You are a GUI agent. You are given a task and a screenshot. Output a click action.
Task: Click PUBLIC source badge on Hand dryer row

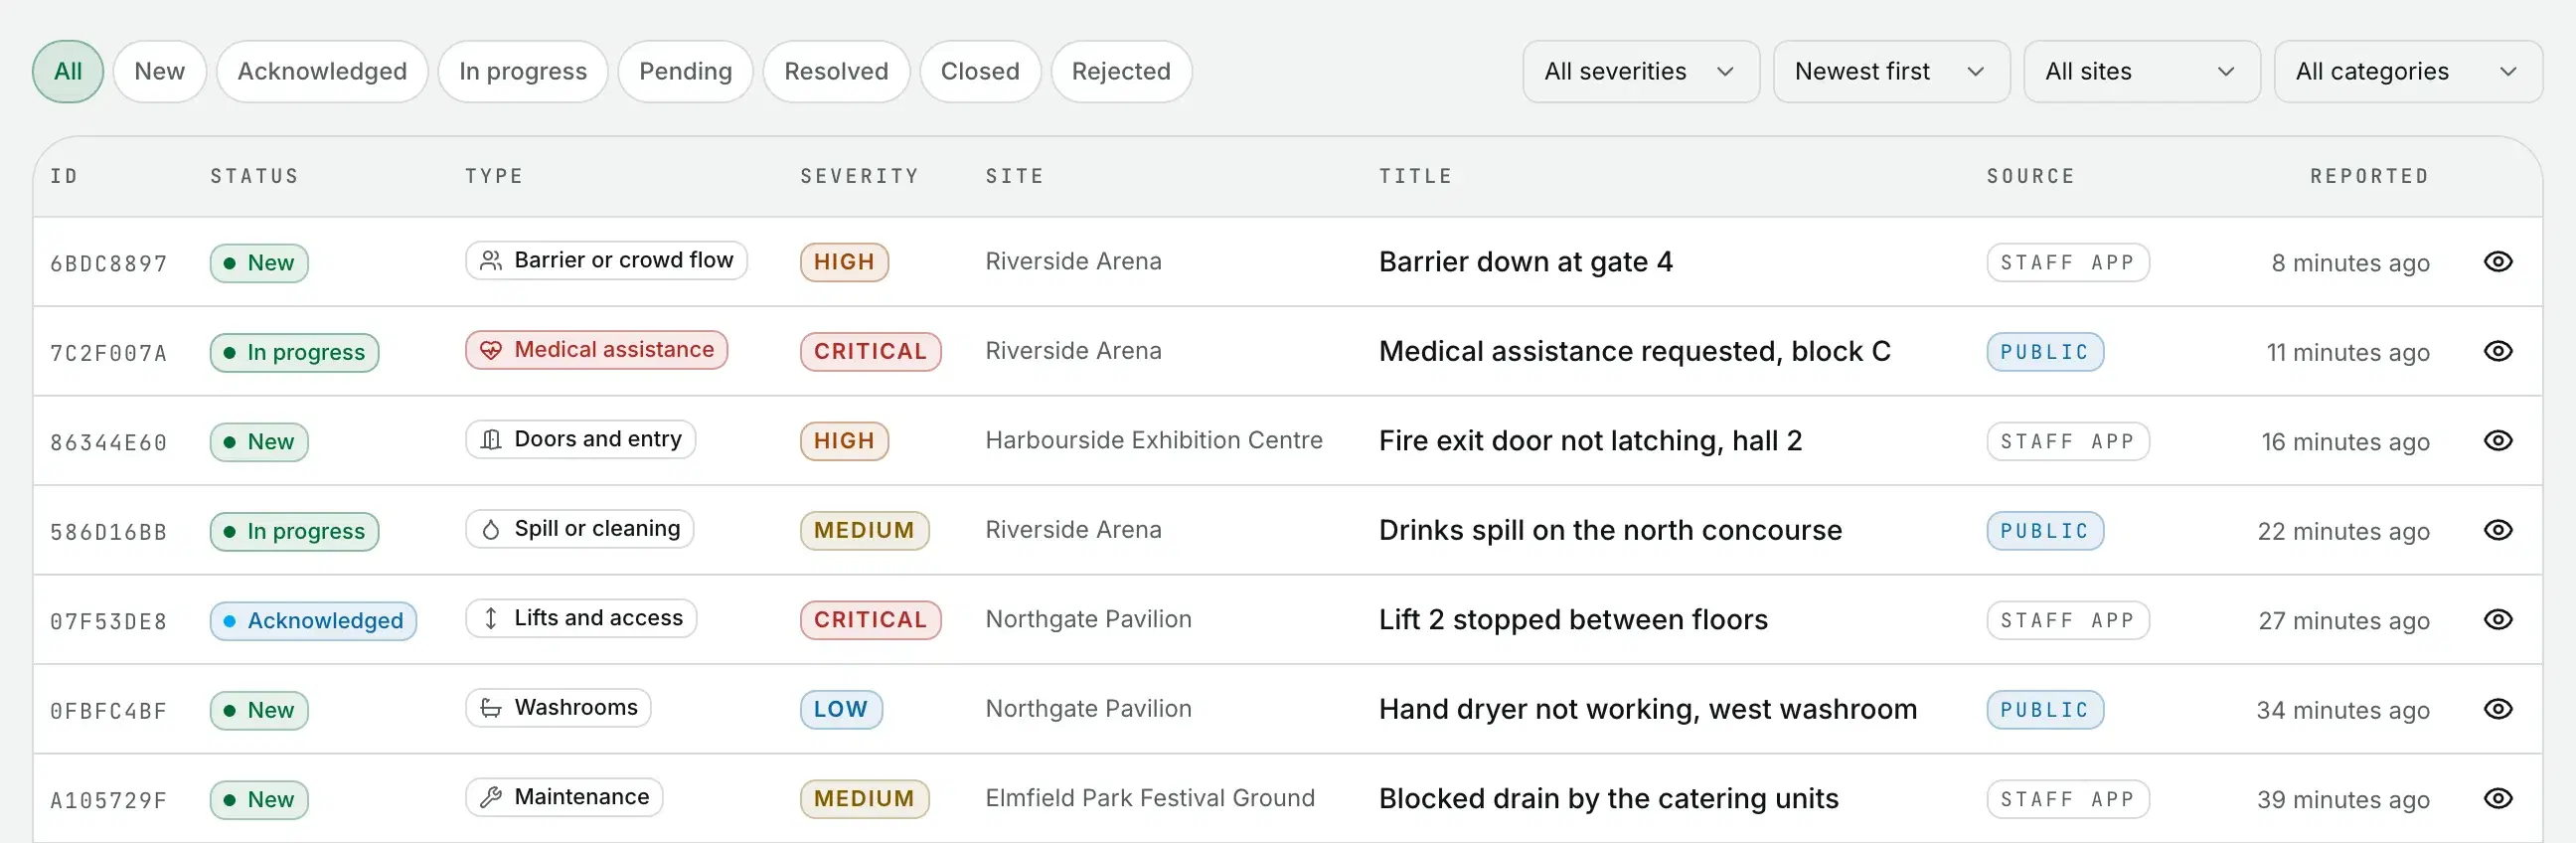click(x=2045, y=710)
